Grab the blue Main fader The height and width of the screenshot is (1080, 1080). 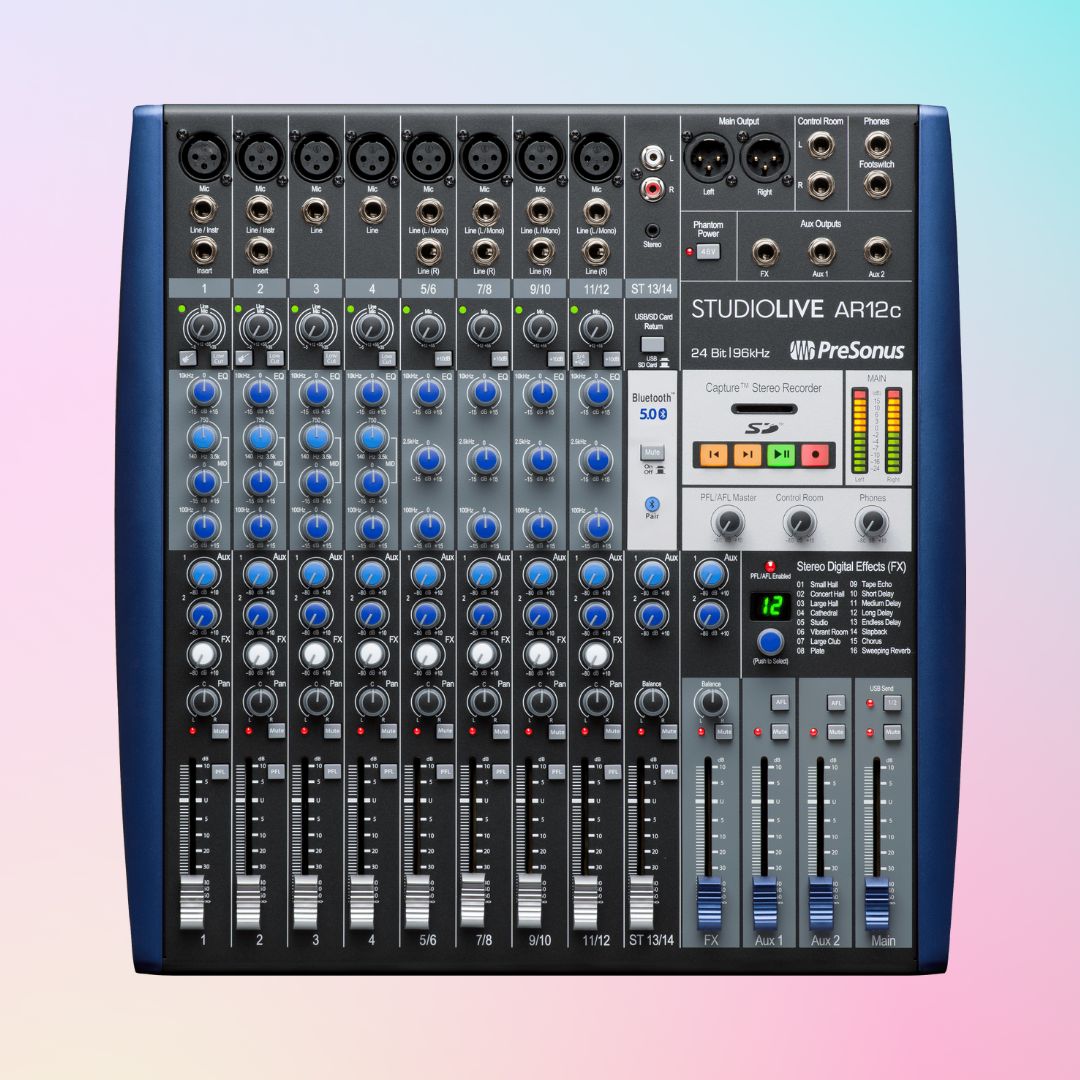(877, 904)
